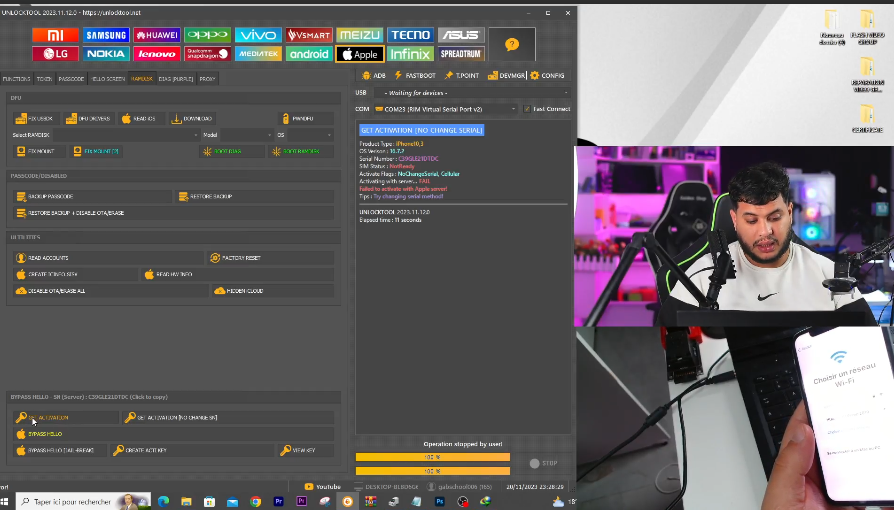Select the OPPO brand logo
The width and height of the screenshot is (894, 510).
pos(208,35)
